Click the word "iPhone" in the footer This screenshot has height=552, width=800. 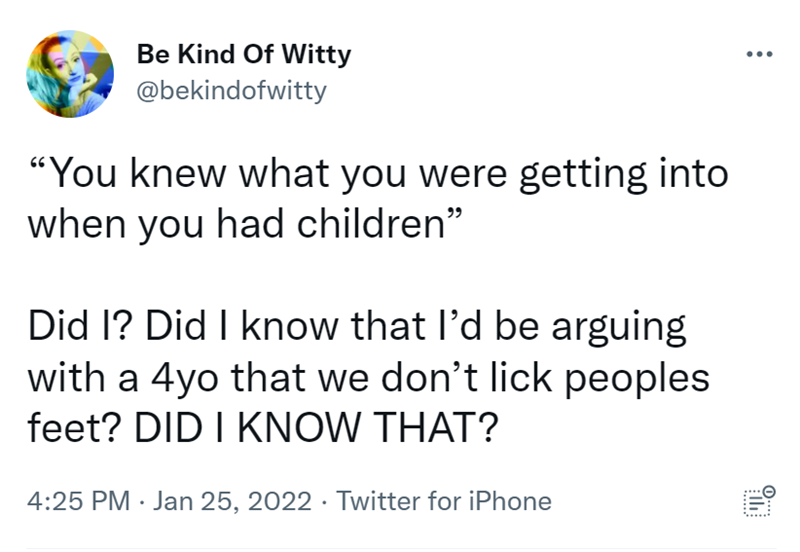click(x=511, y=500)
